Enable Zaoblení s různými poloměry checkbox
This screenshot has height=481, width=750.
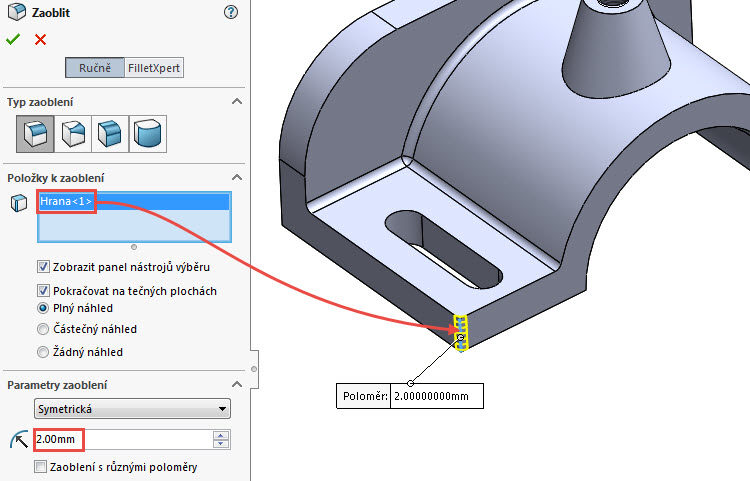point(41,467)
